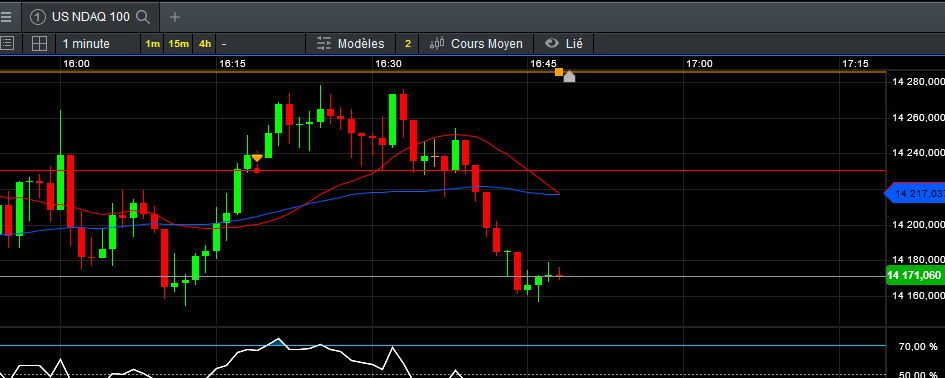Switch to 1m timeframe
Screen dimensions: 945x378
[x=152, y=43]
